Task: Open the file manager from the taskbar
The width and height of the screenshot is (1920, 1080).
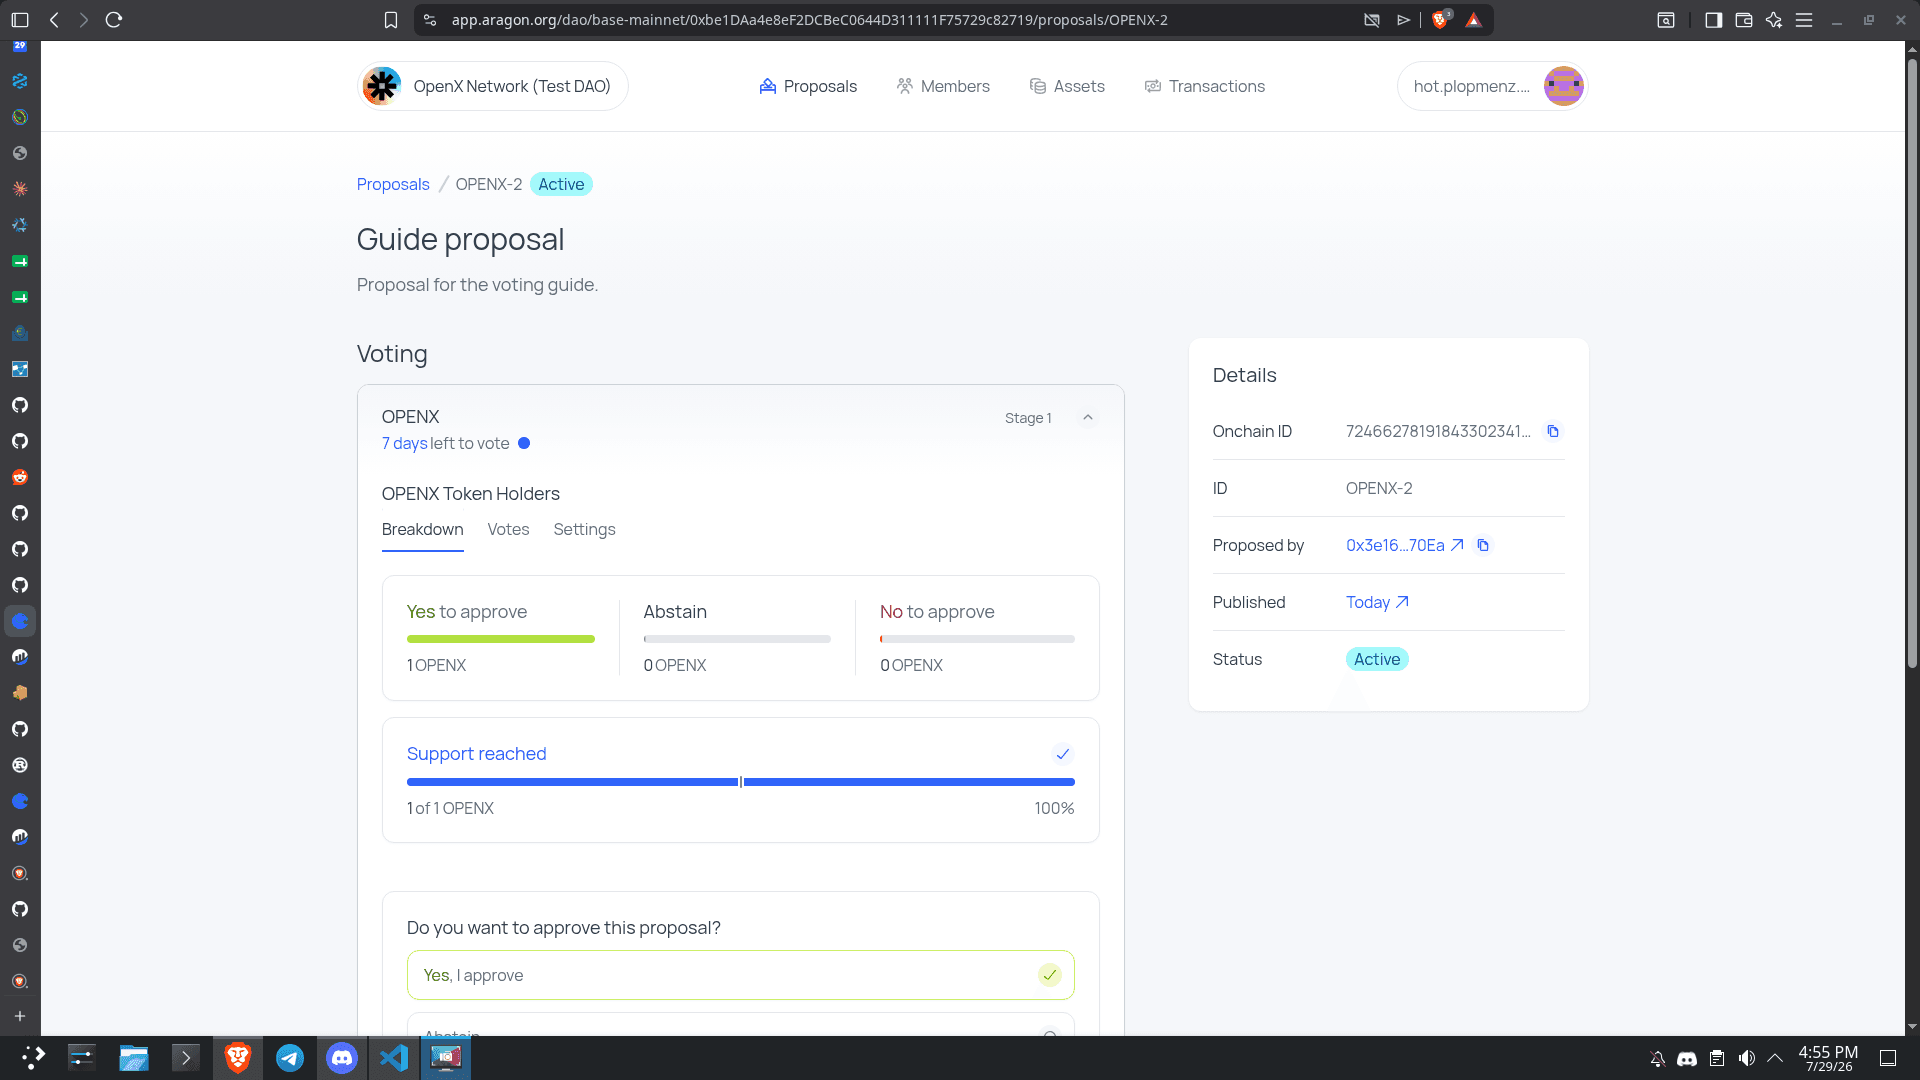Action: pos(134,1058)
